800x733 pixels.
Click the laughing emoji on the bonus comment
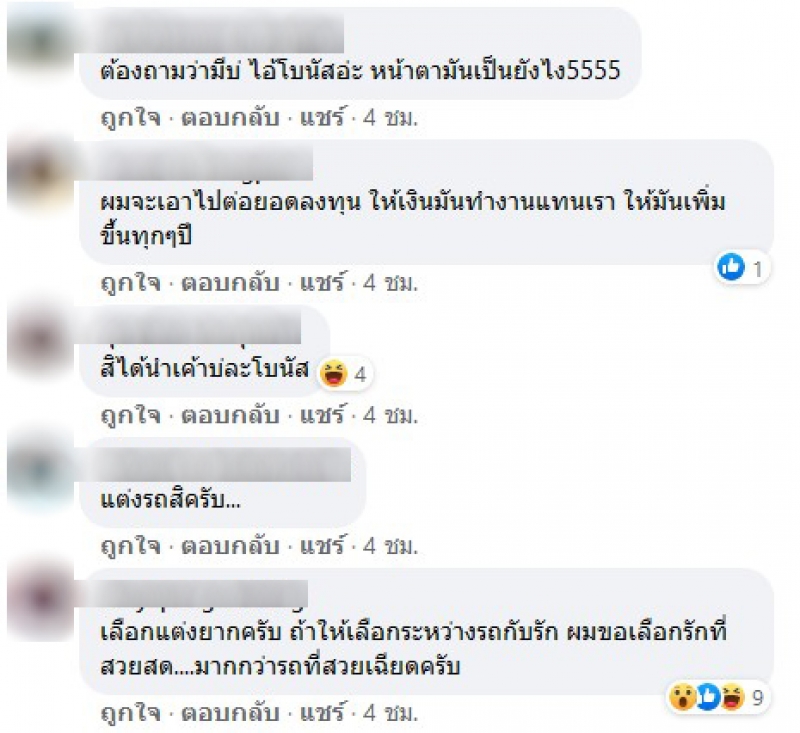pyautogui.click(x=333, y=373)
